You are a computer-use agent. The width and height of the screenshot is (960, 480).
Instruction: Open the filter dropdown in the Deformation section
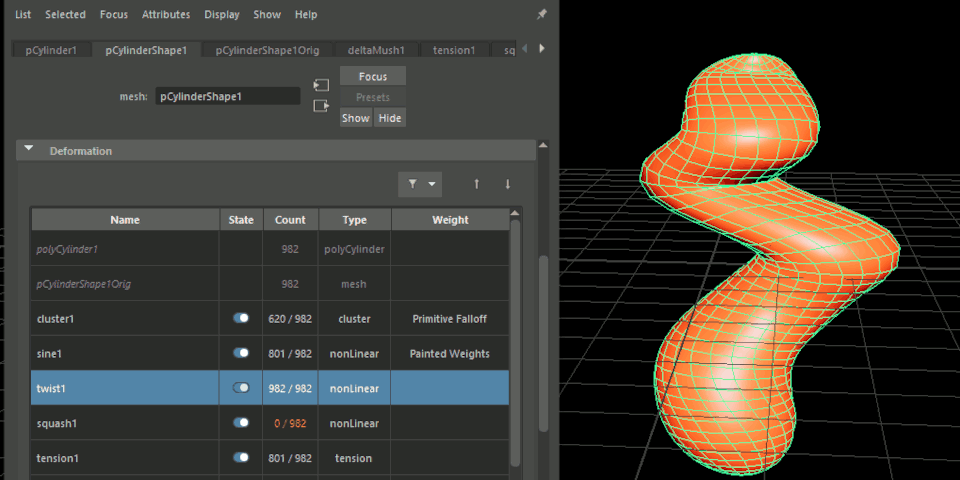[x=420, y=184]
